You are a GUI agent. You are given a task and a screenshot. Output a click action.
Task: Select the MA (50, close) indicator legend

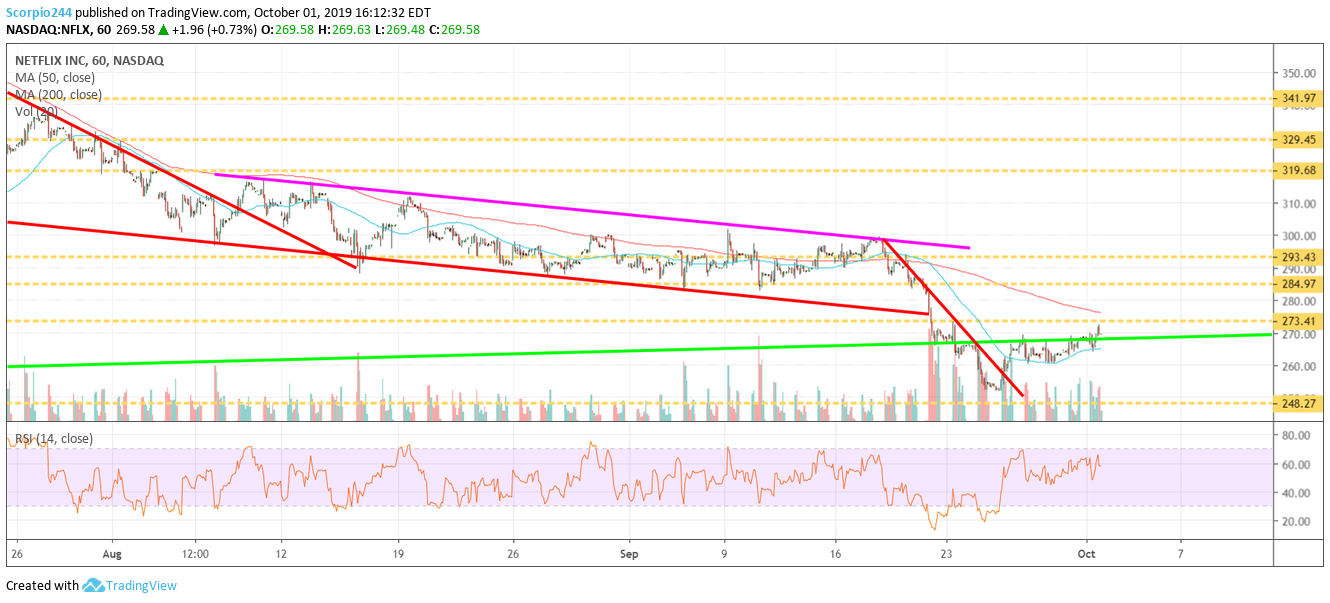click(55, 77)
